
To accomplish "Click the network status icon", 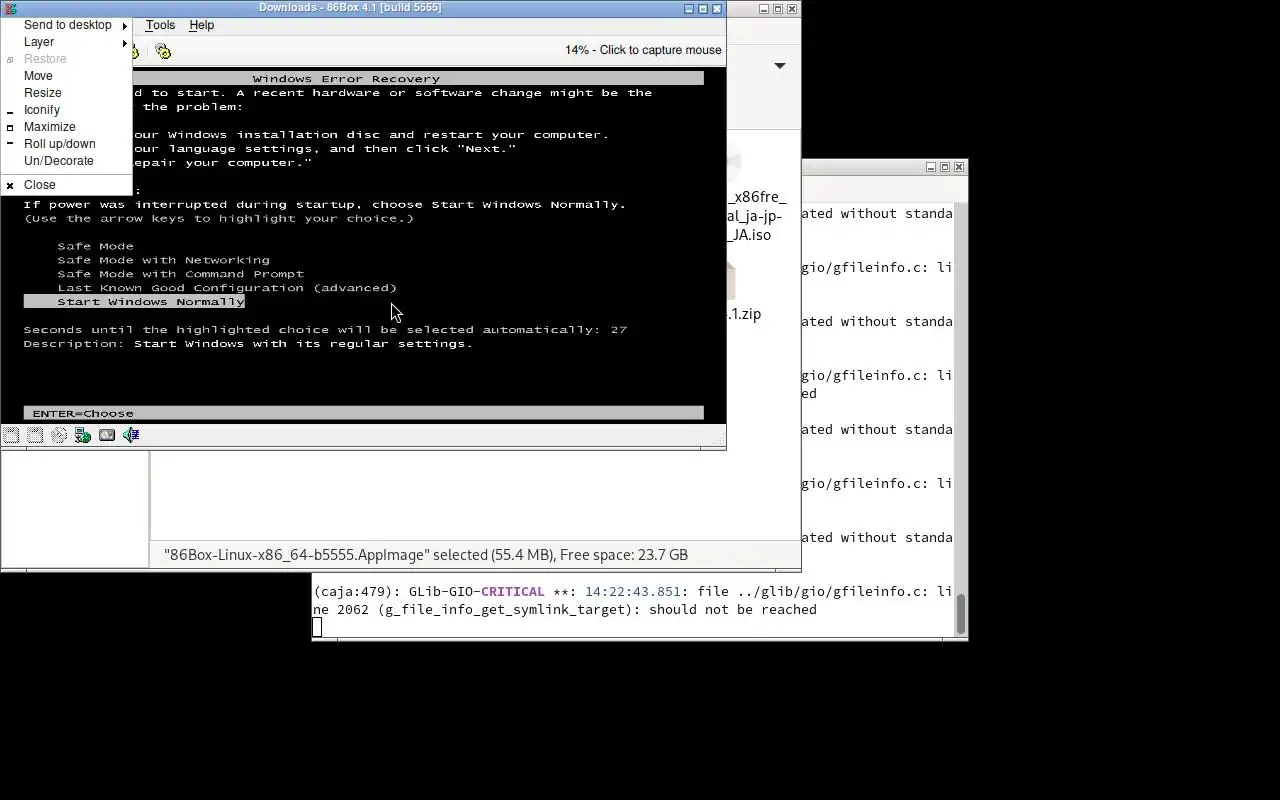I will point(83,435).
